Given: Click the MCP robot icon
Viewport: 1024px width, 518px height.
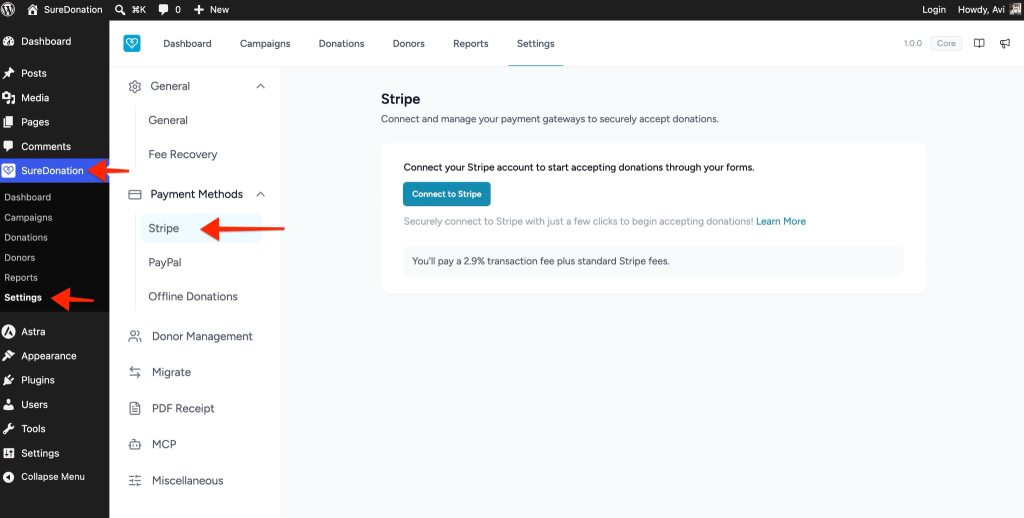Looking at the screenshot, I should [x=135, y=445].
